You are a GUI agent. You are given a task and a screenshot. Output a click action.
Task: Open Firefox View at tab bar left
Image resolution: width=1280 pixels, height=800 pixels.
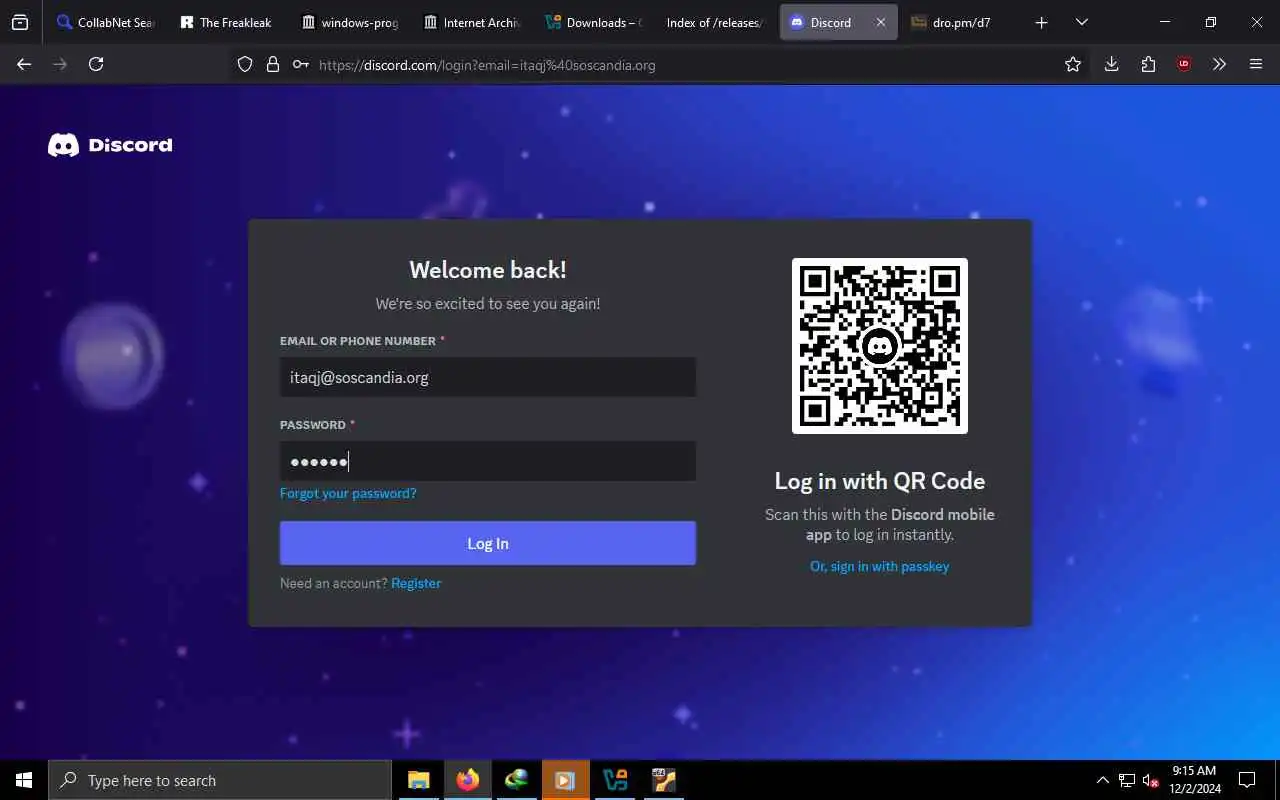point(20,22)
